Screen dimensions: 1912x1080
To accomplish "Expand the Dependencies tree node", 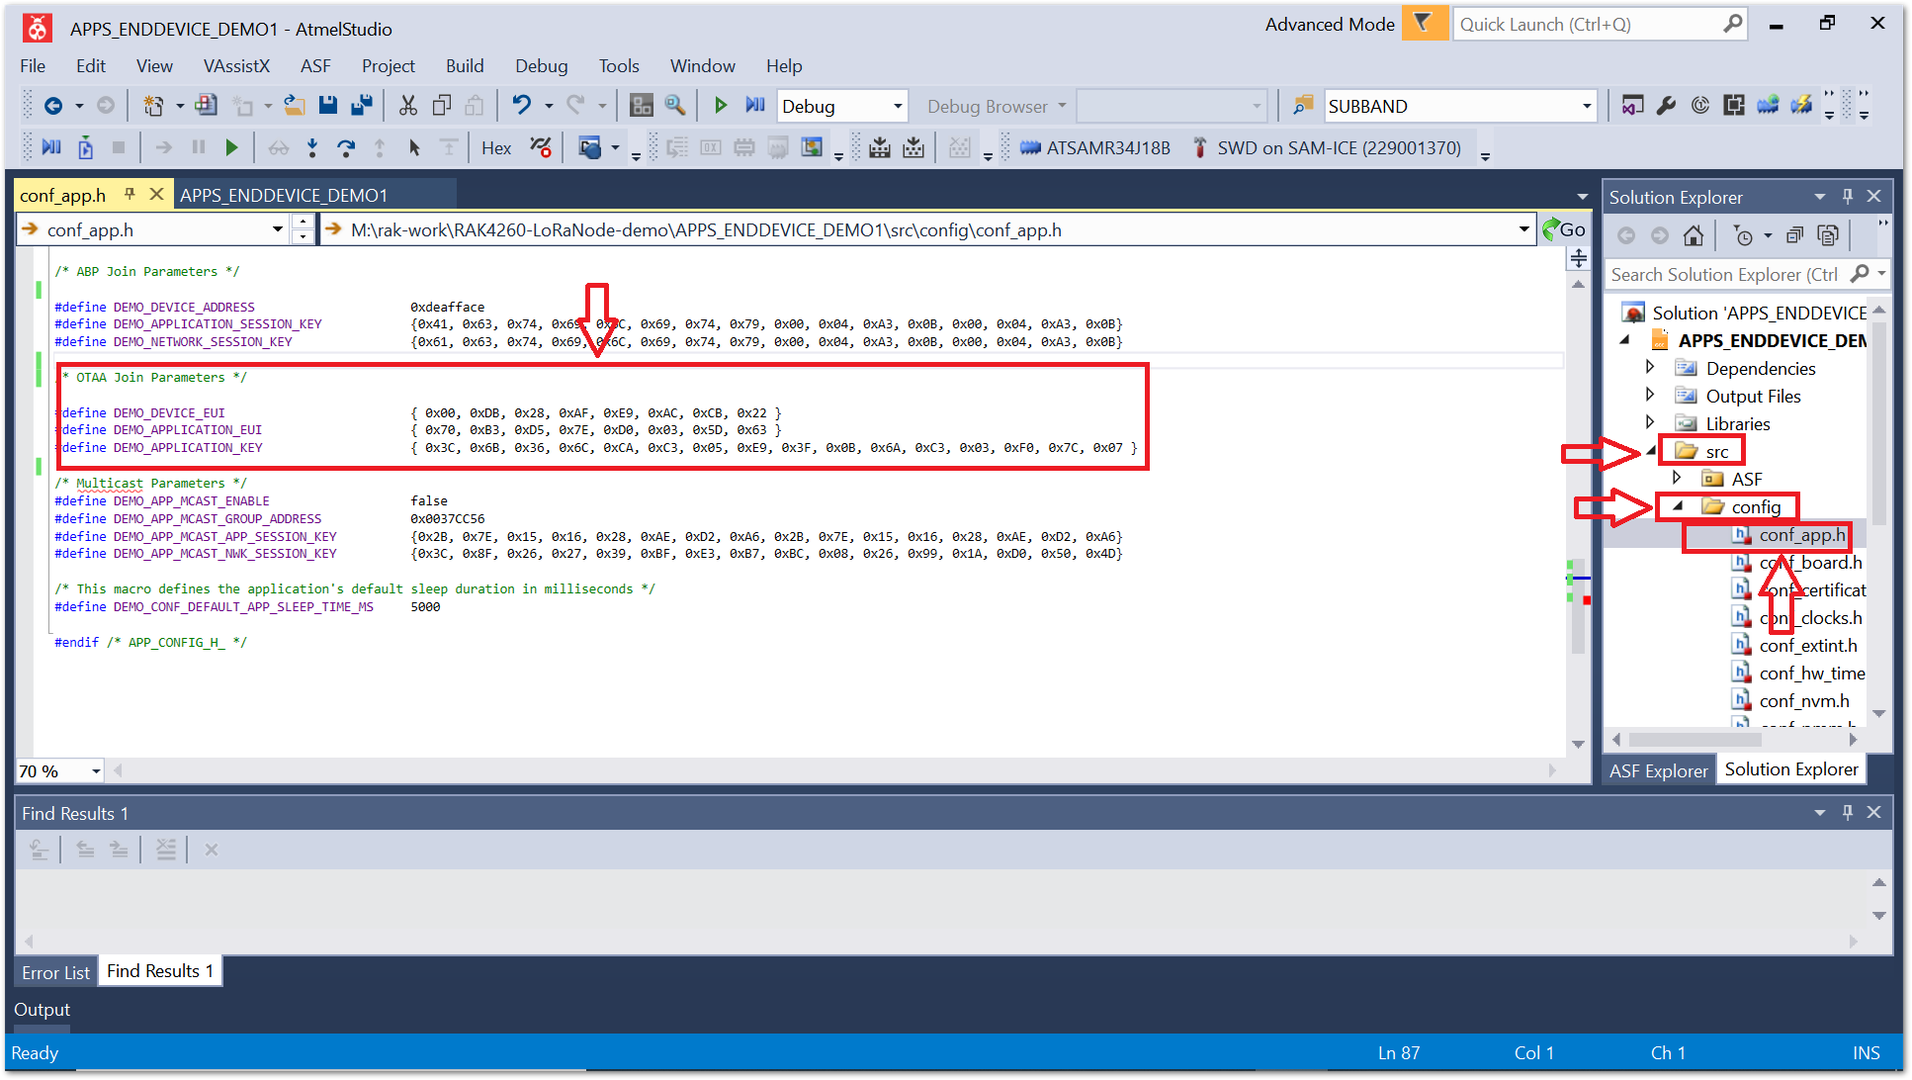I will pyautogui.click(x=1650, y=367).
